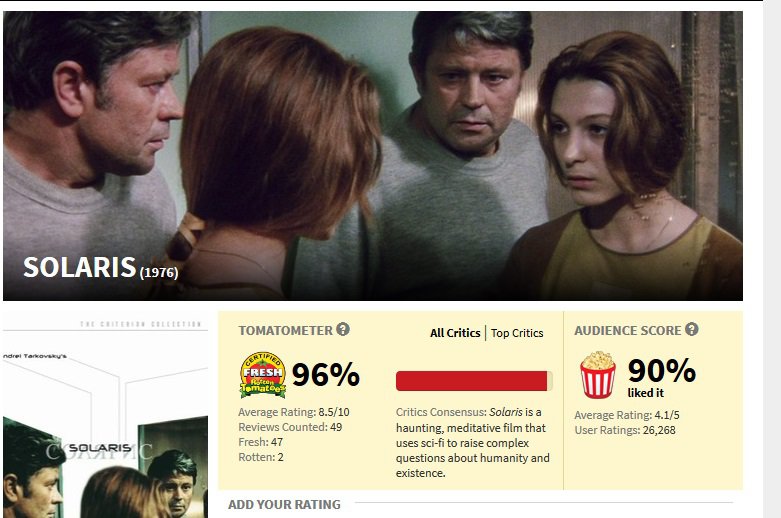Click the 96% Tomatometer score
The image size is (781, 518).
tap(325, 375)
